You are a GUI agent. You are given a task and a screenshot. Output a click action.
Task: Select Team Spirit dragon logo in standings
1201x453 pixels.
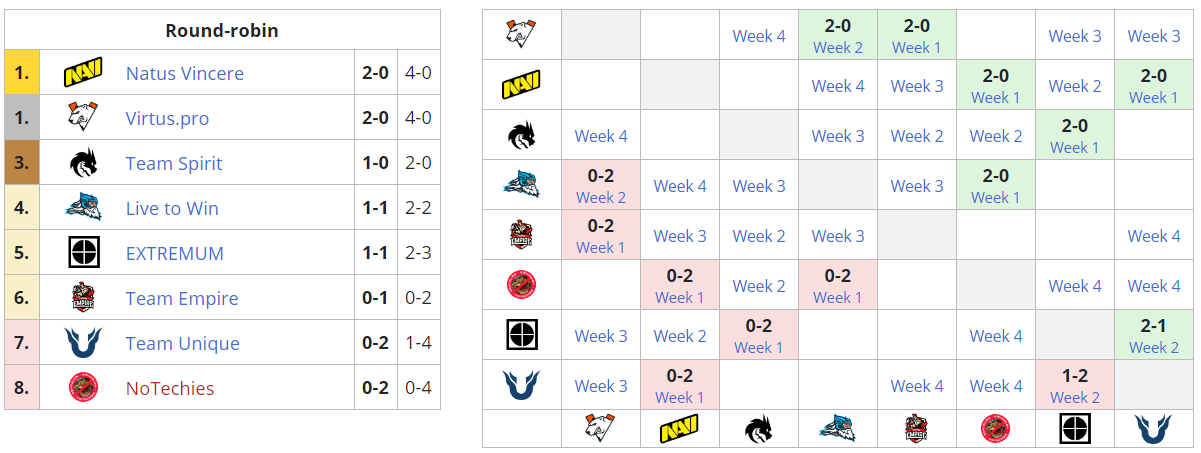pos(84,164)
